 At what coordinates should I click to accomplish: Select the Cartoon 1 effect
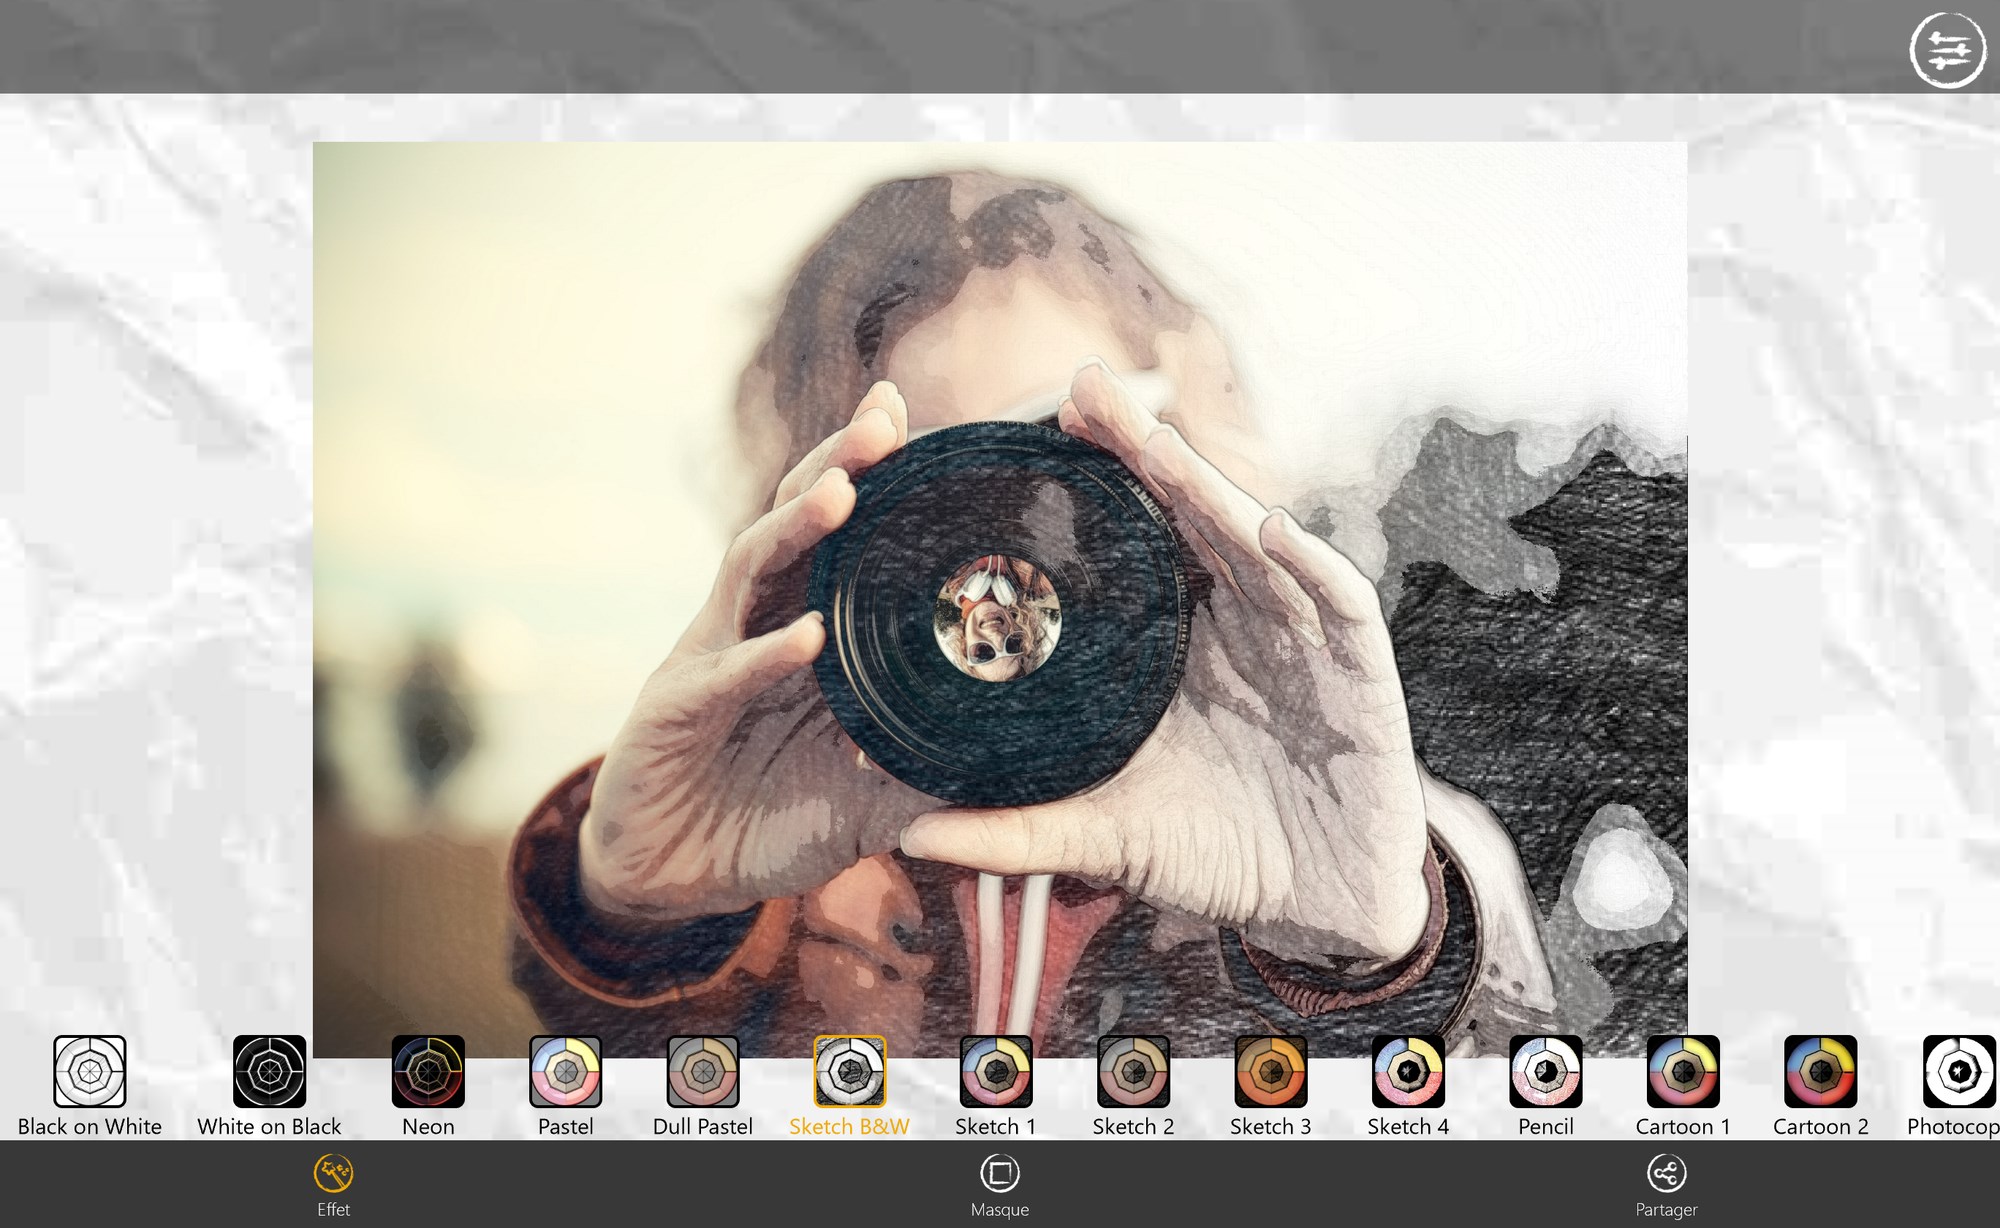click(1683, 1071)
